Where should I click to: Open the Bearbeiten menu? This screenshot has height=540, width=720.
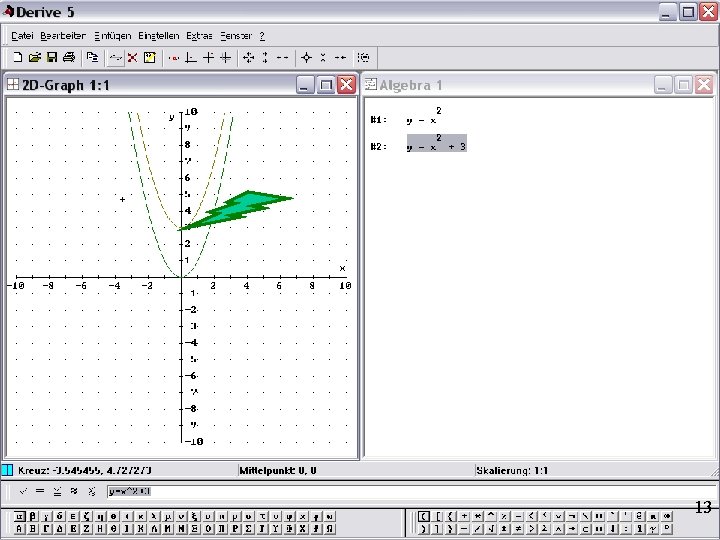point(63,35)
